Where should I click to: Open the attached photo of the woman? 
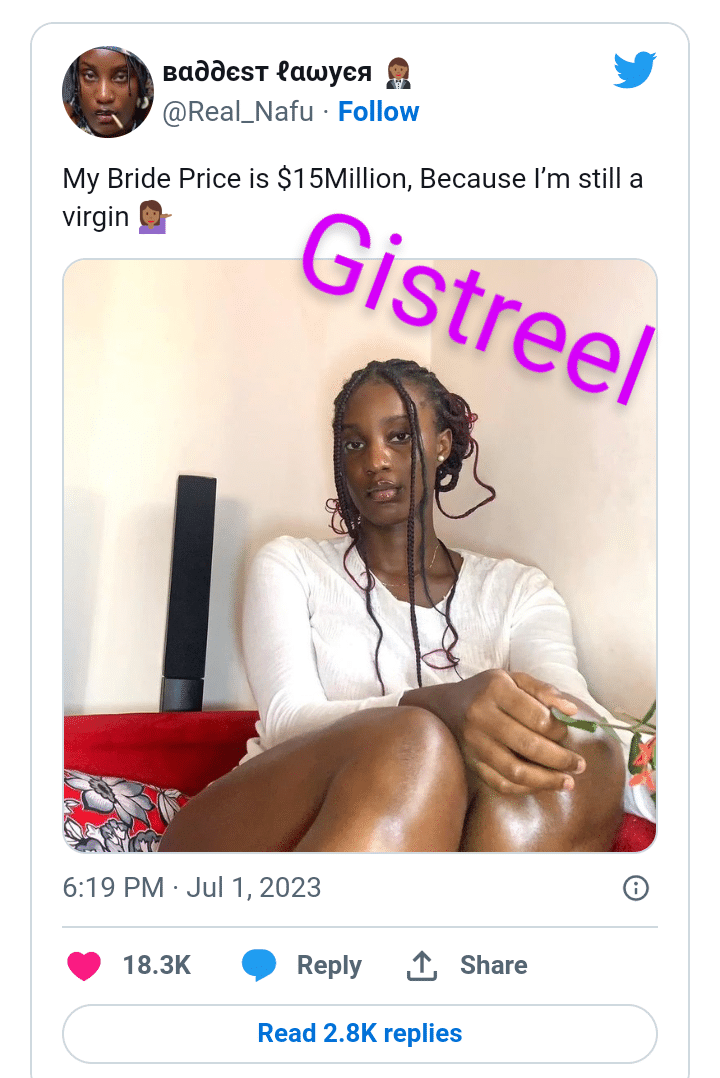(360, 556)
